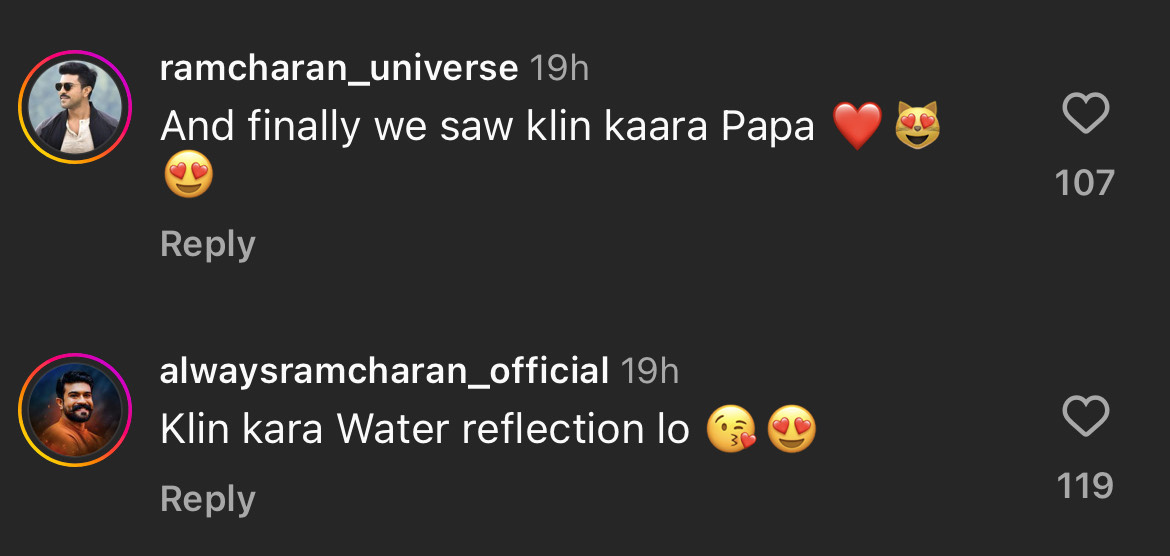Click the 19h timestamp beside ramcharan_universe
The width and height of the screenshot is (1170, 556).
(559, 68)
